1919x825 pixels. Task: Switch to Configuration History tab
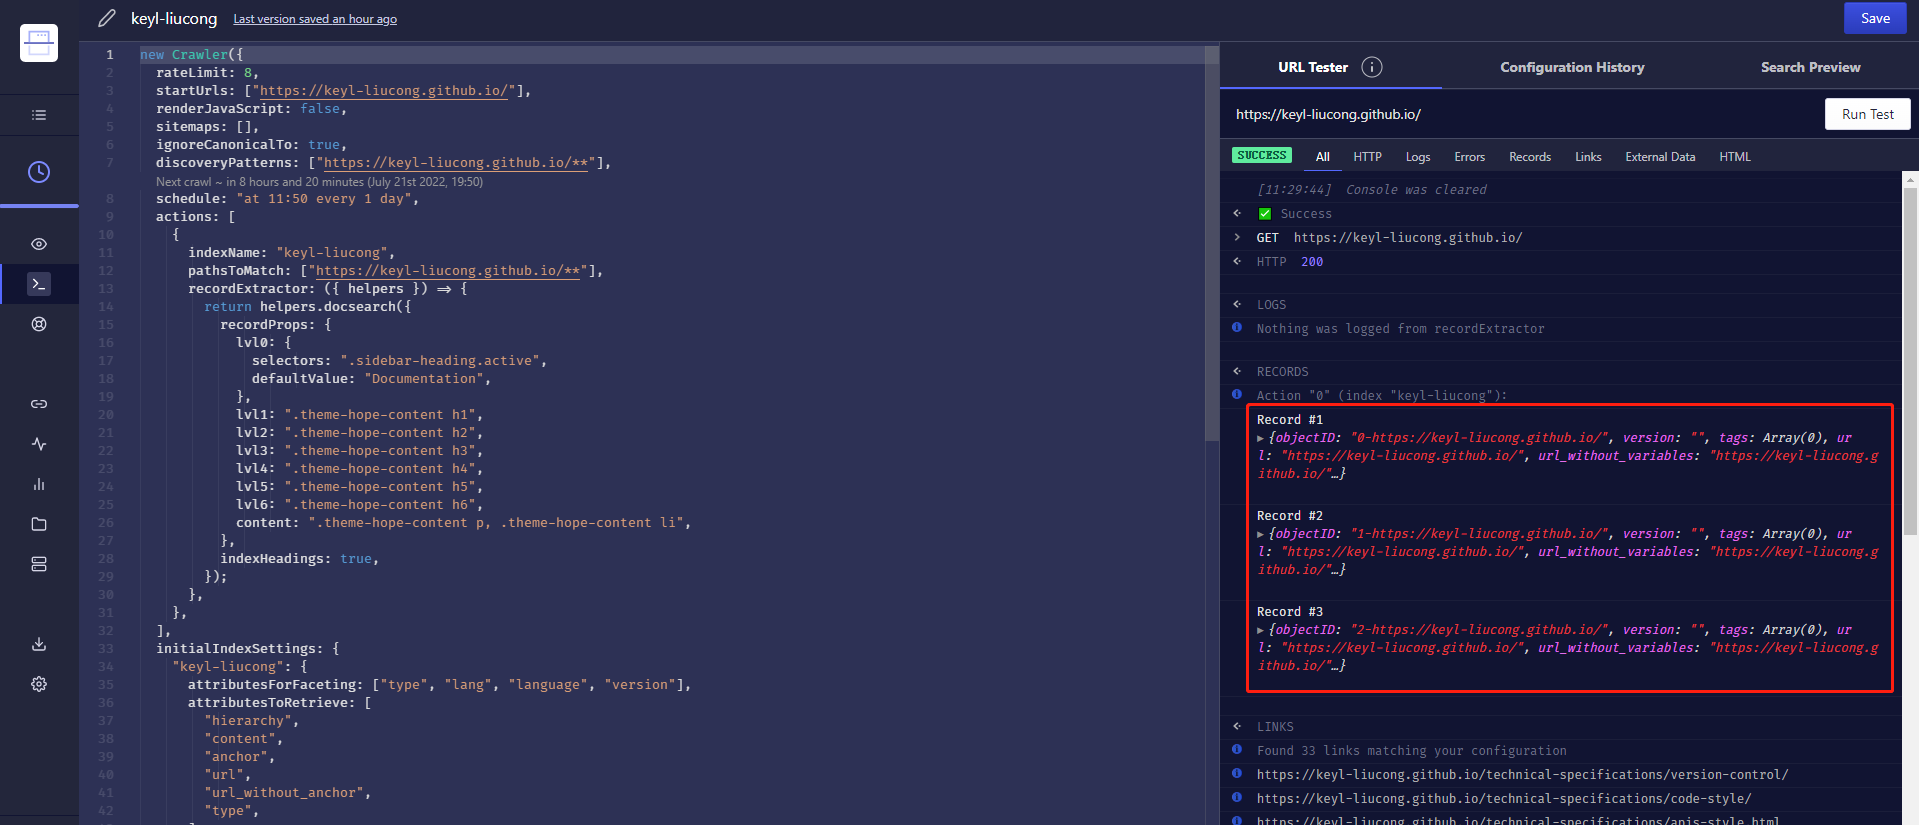1572,67
